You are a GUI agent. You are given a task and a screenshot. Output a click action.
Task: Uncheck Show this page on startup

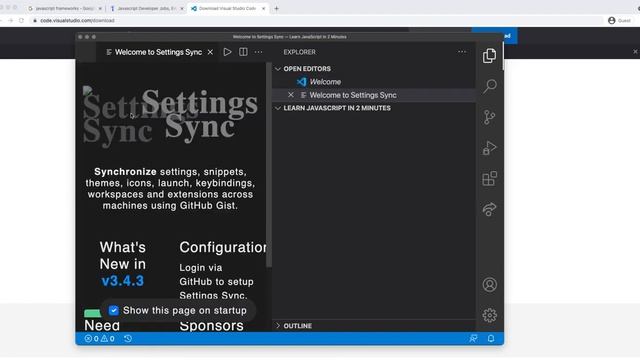click(113, 310)
